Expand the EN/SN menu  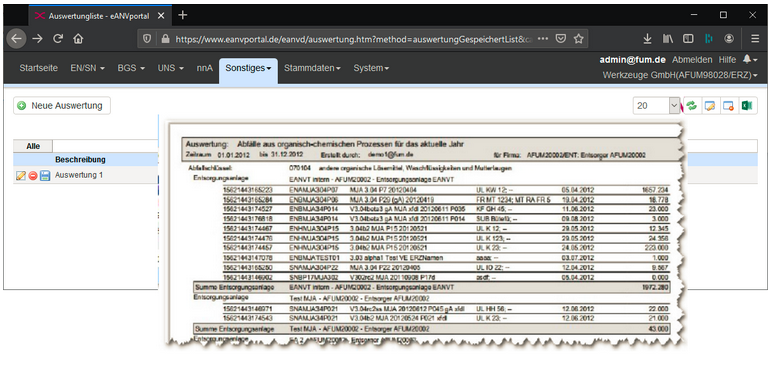coord(88,68)
